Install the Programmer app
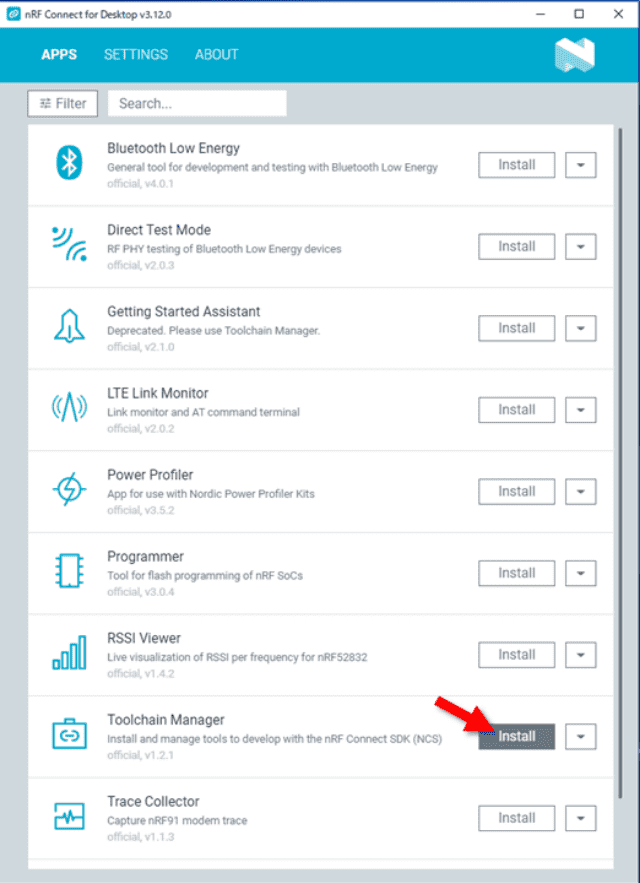The height and width of the screenshot is (883, 640). pyautogui.click(x=517, y=573)
